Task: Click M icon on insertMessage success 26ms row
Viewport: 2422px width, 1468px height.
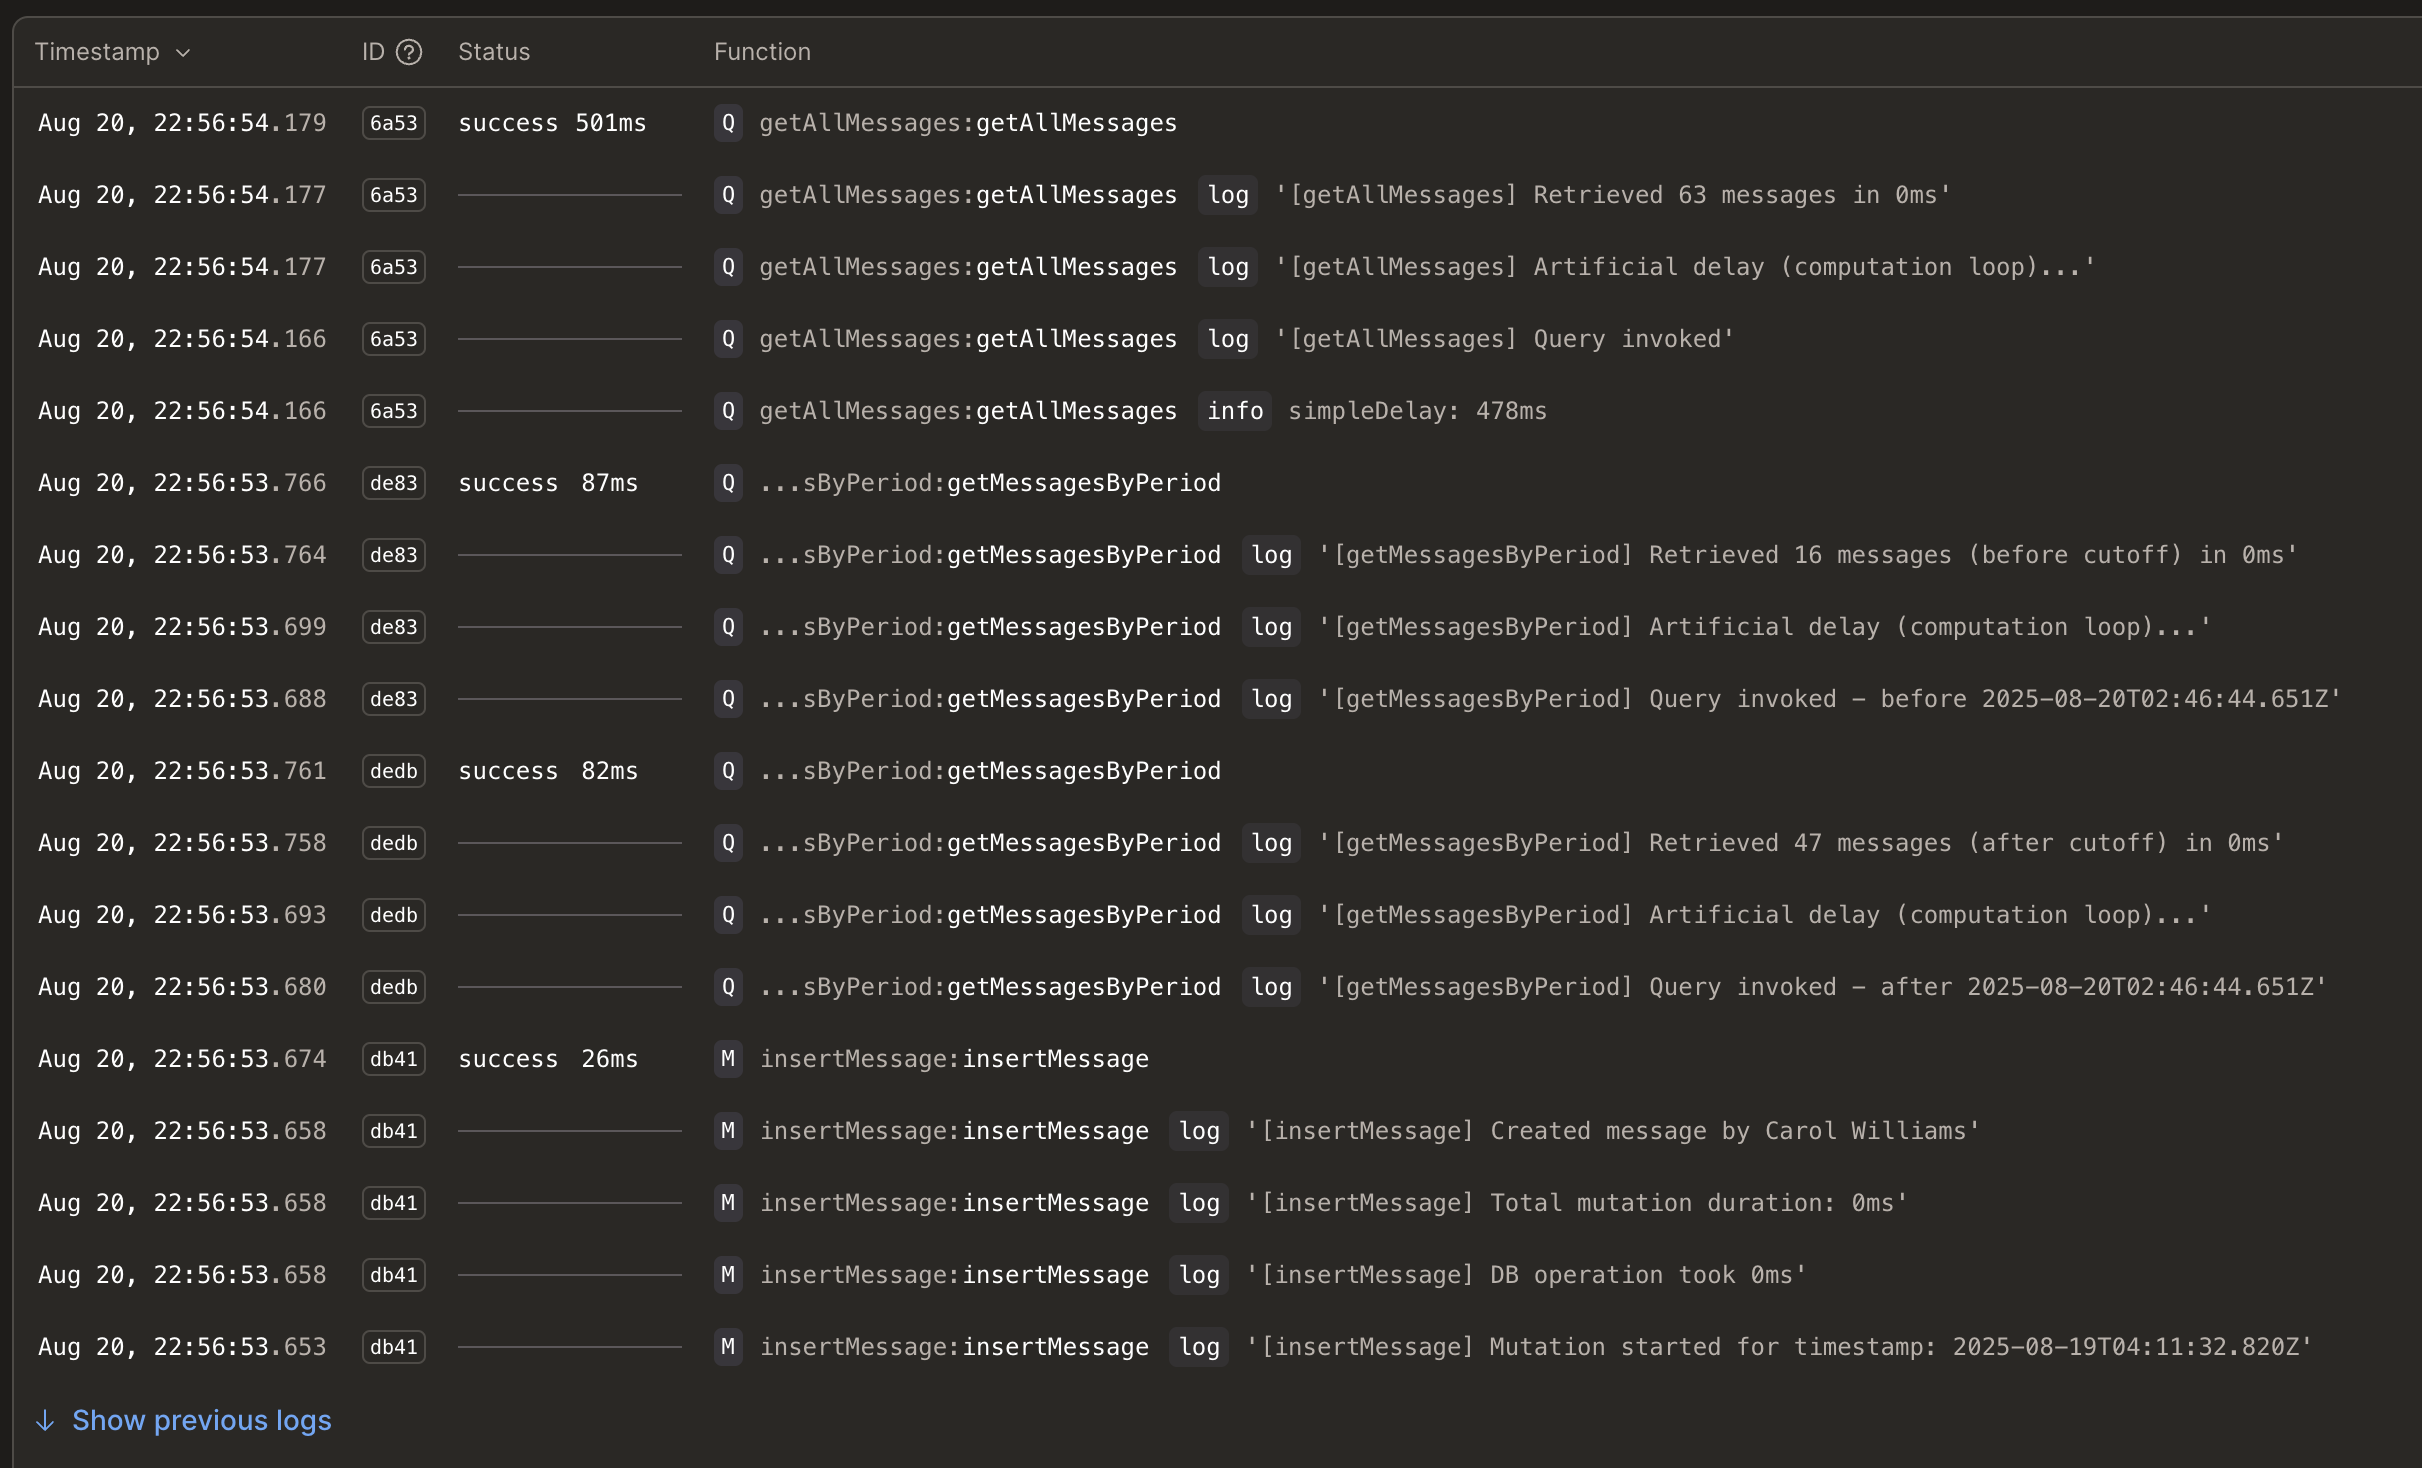Action: (728, 1059)
